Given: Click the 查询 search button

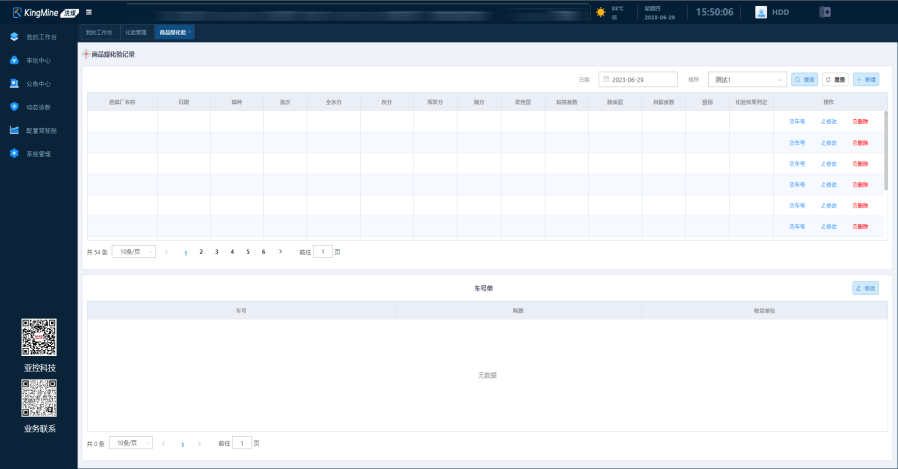Looking at the screenshot, I should click(805, 80).
